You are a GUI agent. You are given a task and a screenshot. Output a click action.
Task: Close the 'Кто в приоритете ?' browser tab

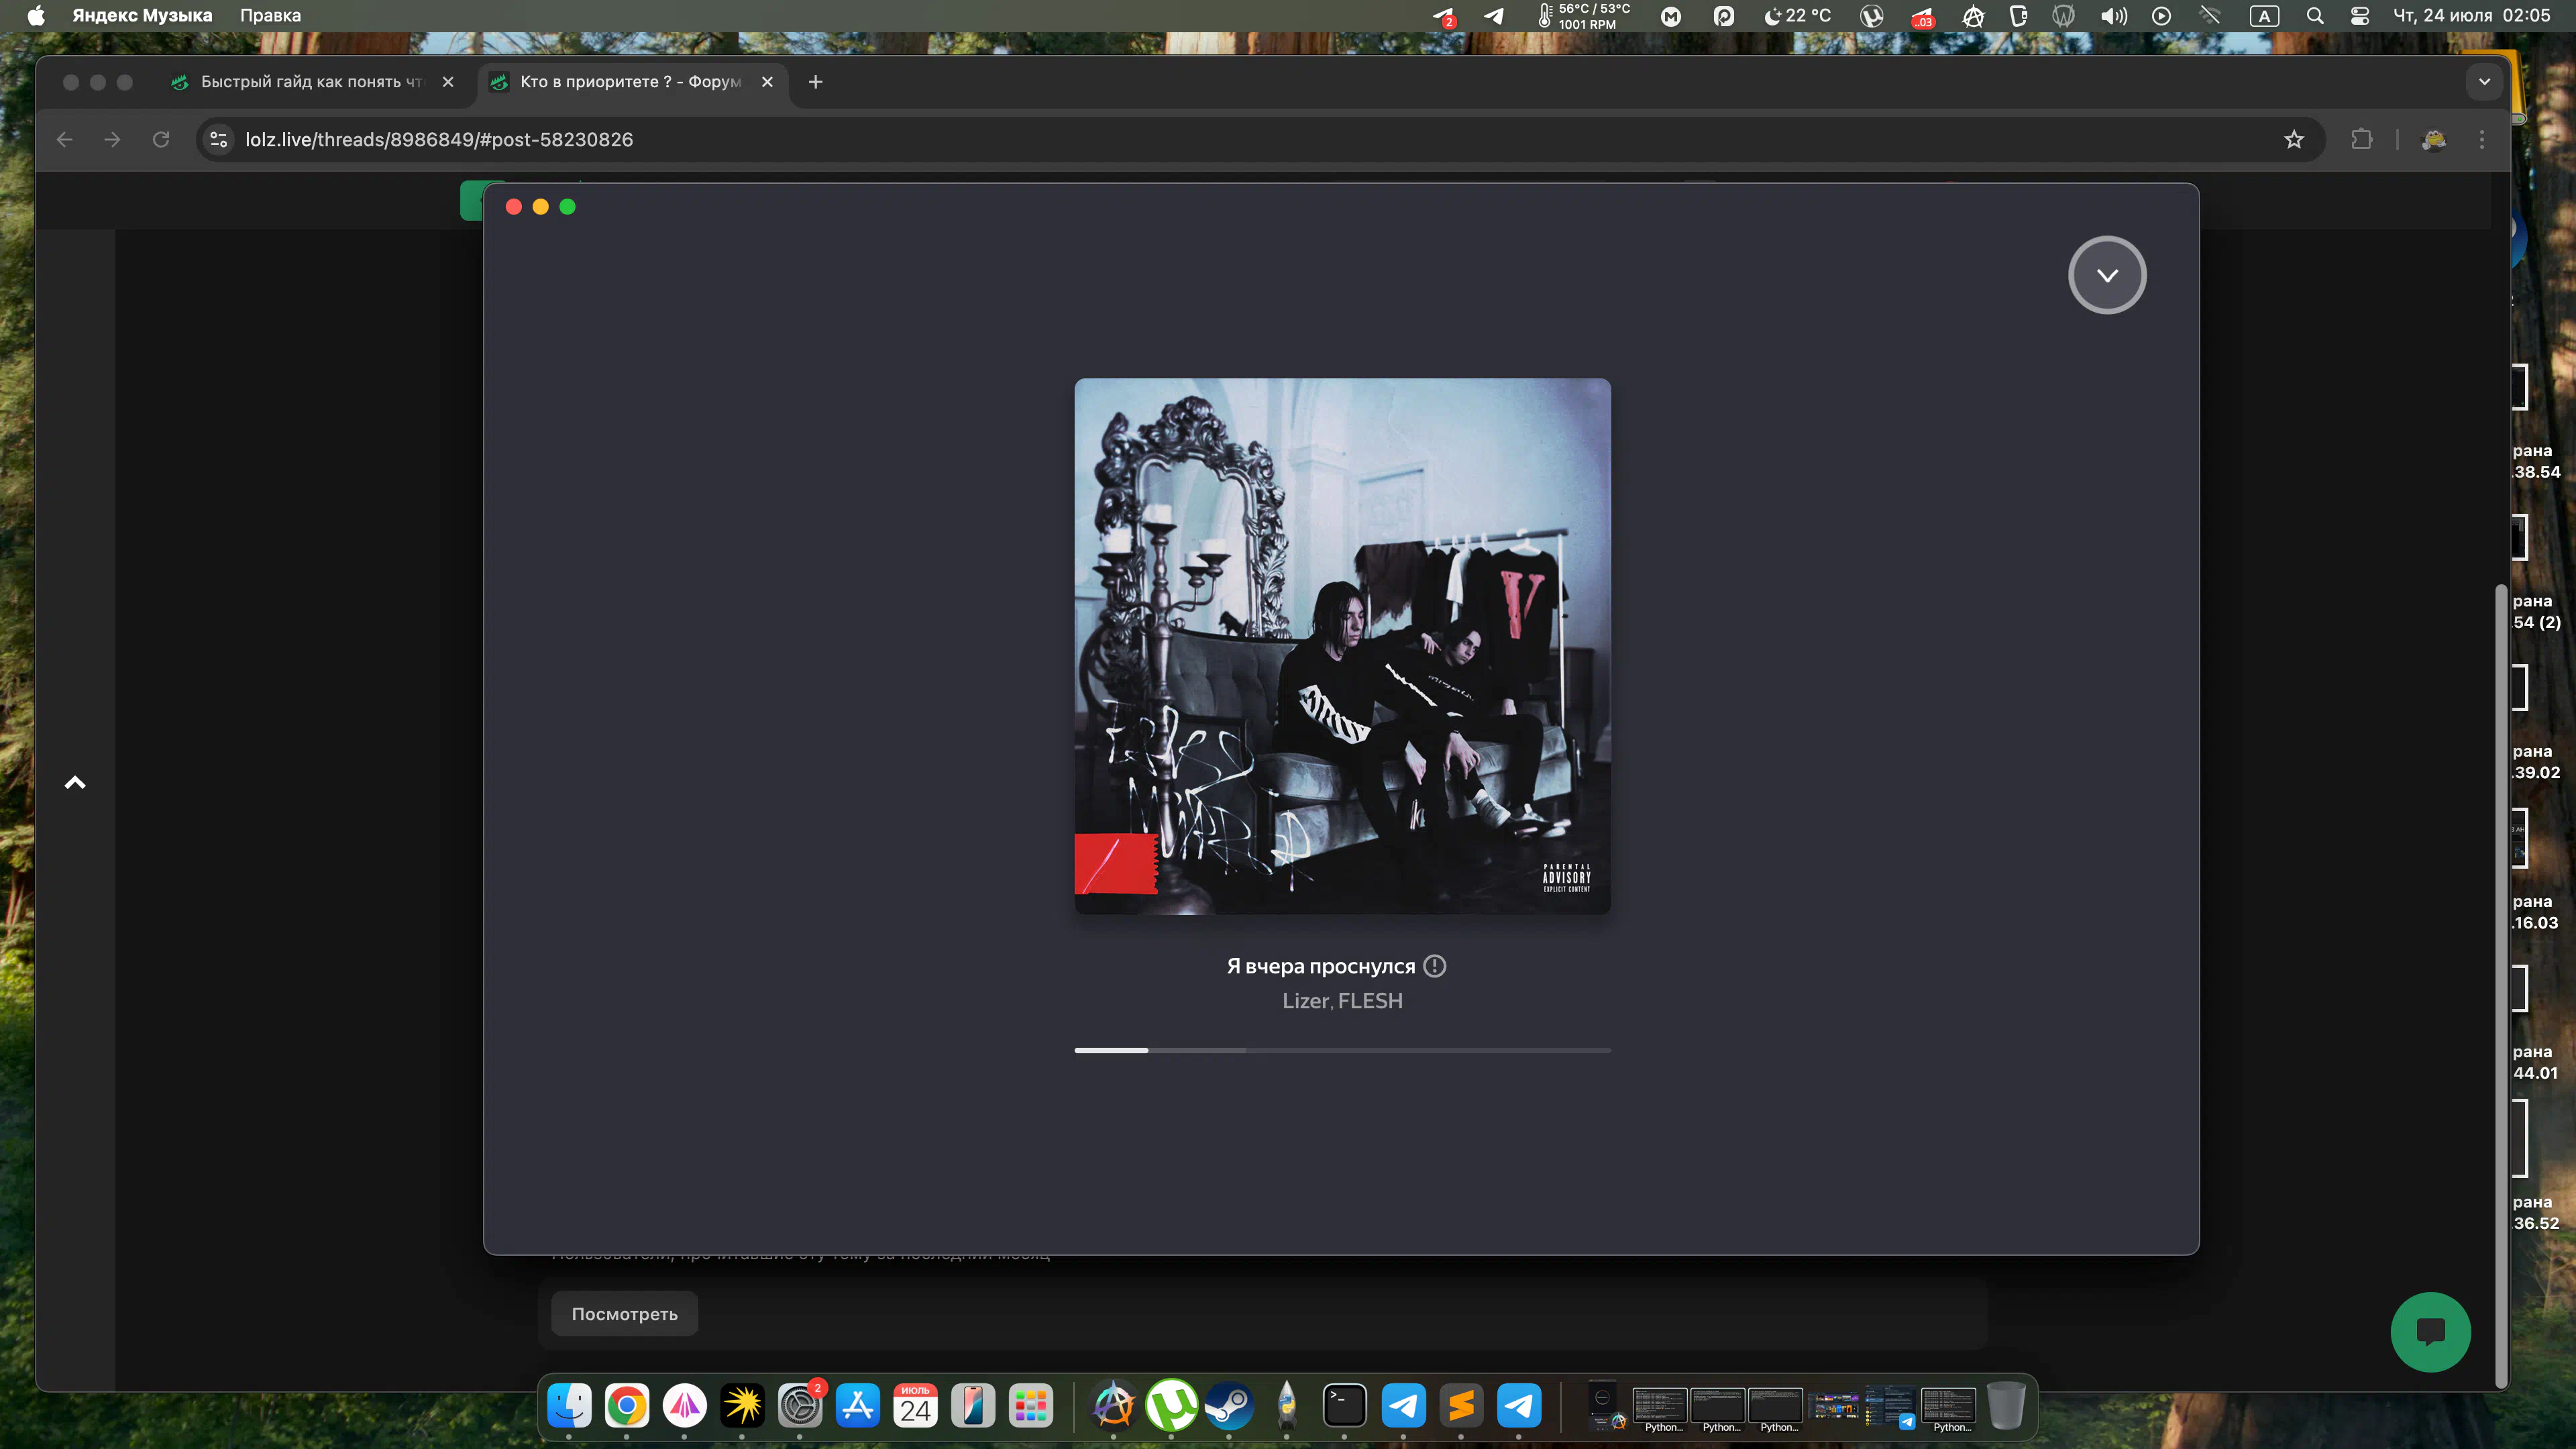767,82
